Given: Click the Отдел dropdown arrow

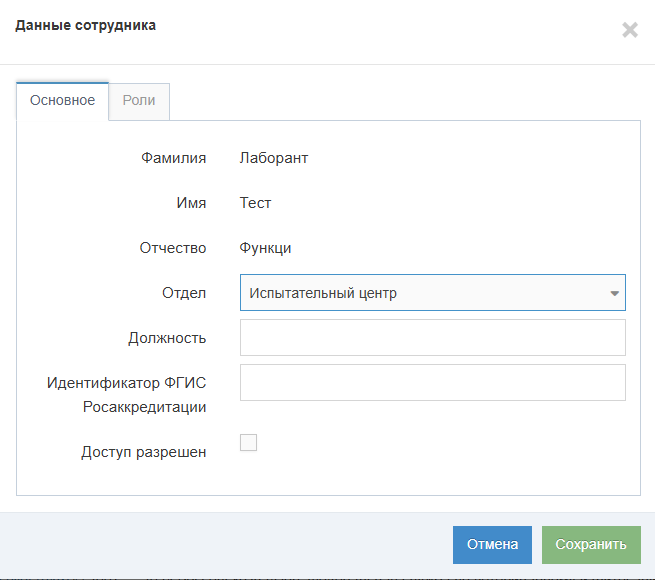Looking at the screenshot, I should (x=613, y=293).
